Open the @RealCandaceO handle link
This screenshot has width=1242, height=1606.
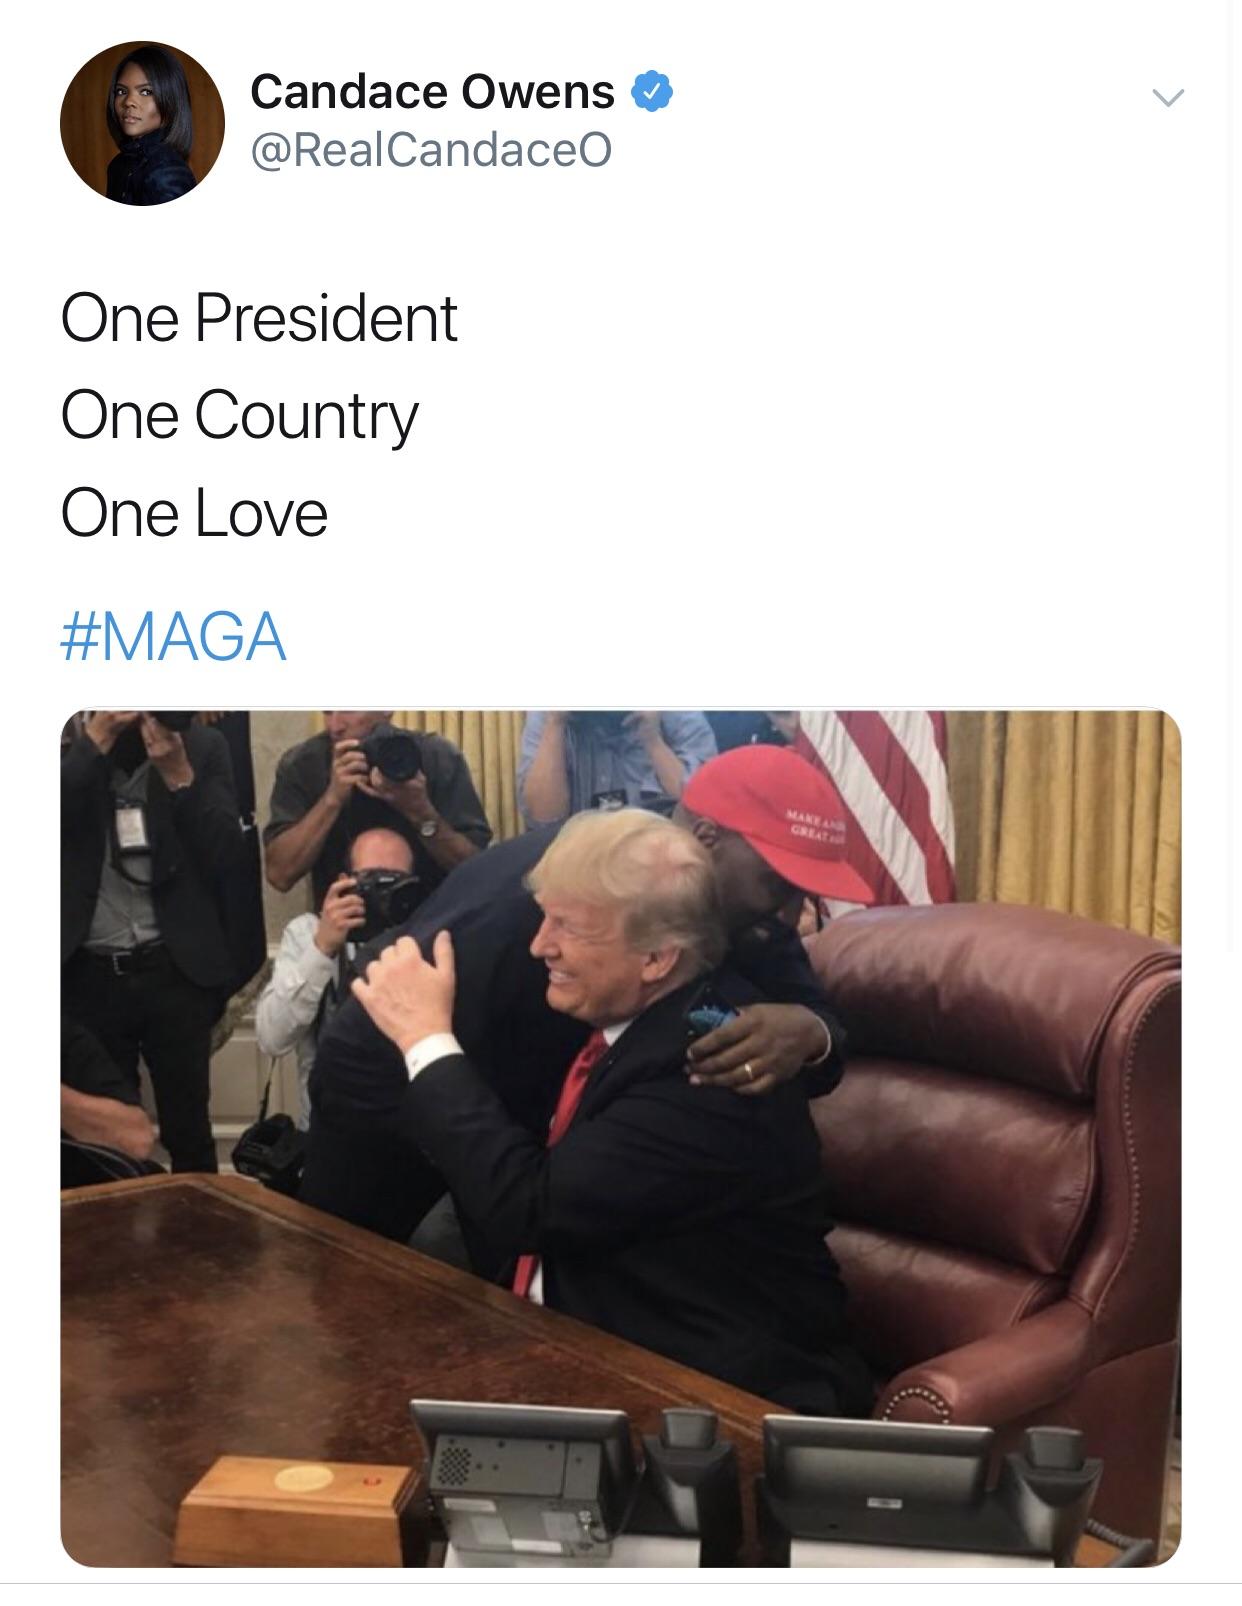point(431,150)
